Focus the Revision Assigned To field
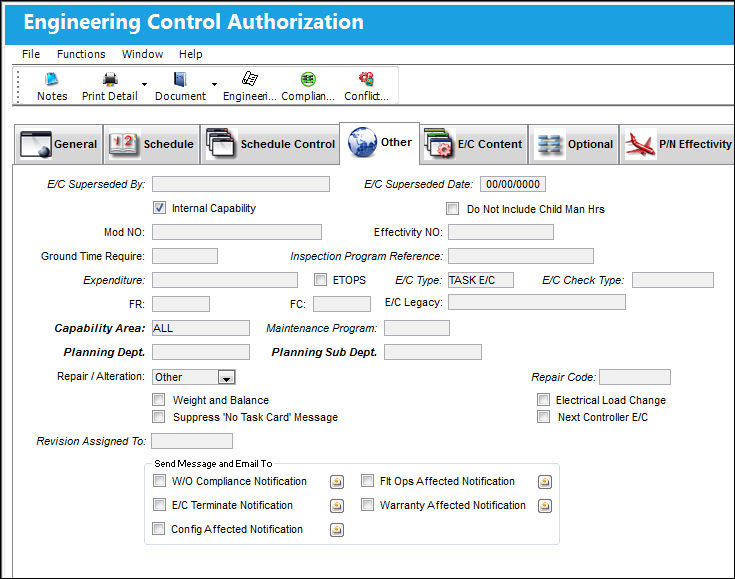 coord(192,441)
